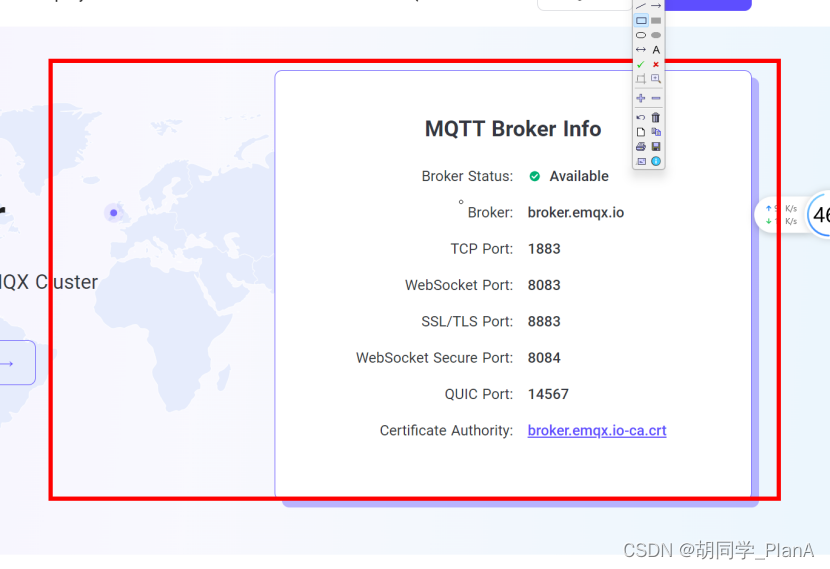Select the broker.emqx.io address text
Viewport: 830px width, 569px height.
tap(575, 213)
